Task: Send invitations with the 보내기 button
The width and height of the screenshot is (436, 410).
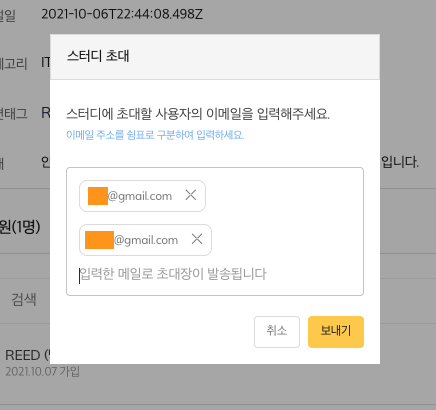Action: 336,332
